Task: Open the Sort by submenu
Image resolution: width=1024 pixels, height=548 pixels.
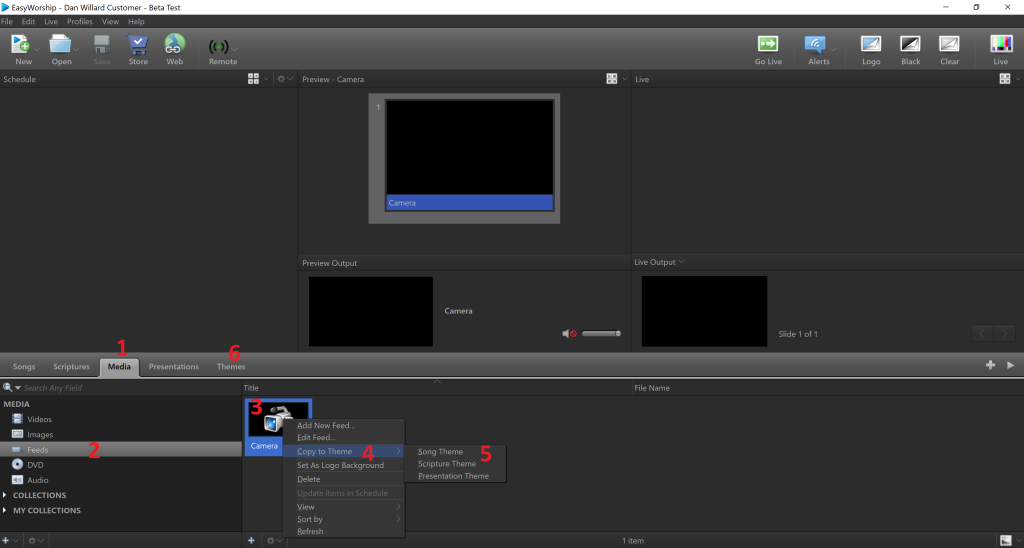Action: pos(344,519)
